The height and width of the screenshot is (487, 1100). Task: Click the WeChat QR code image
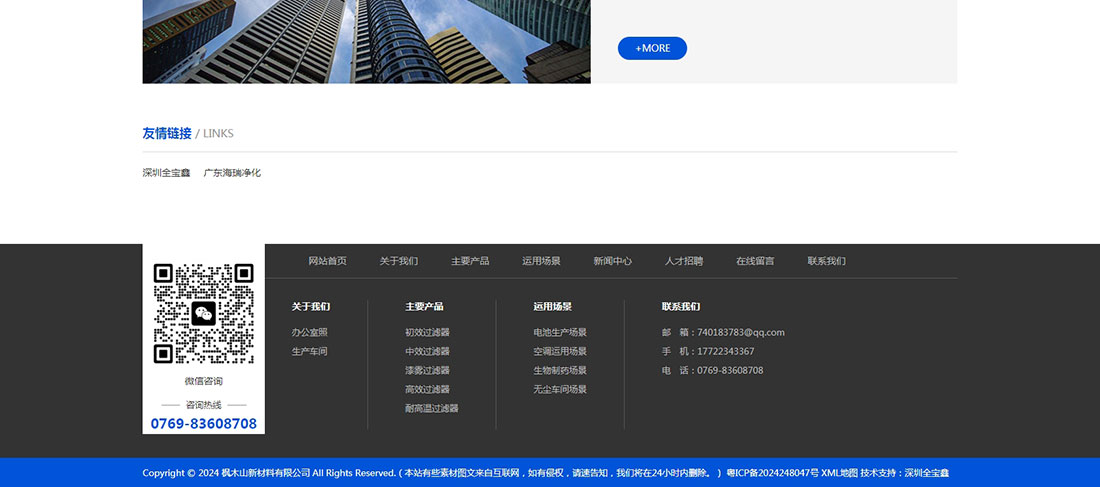[x=203, y=313]
